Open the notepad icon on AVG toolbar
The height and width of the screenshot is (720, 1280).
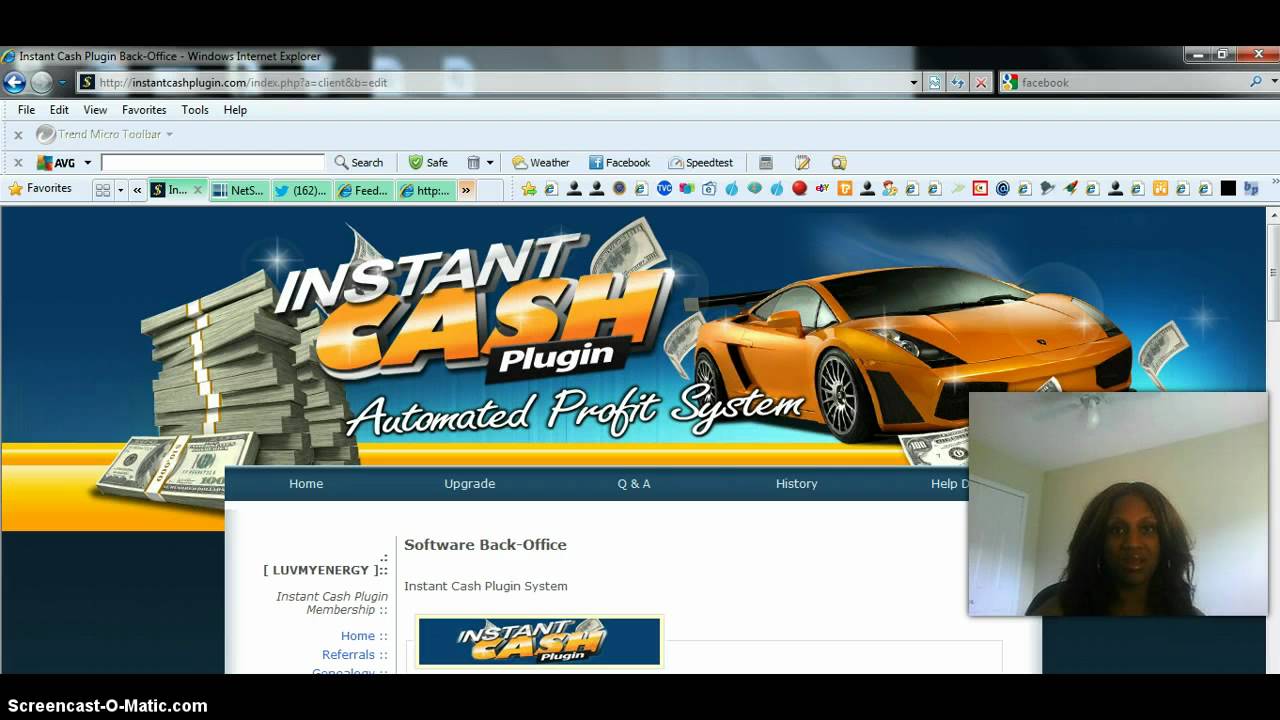(802, 163)
